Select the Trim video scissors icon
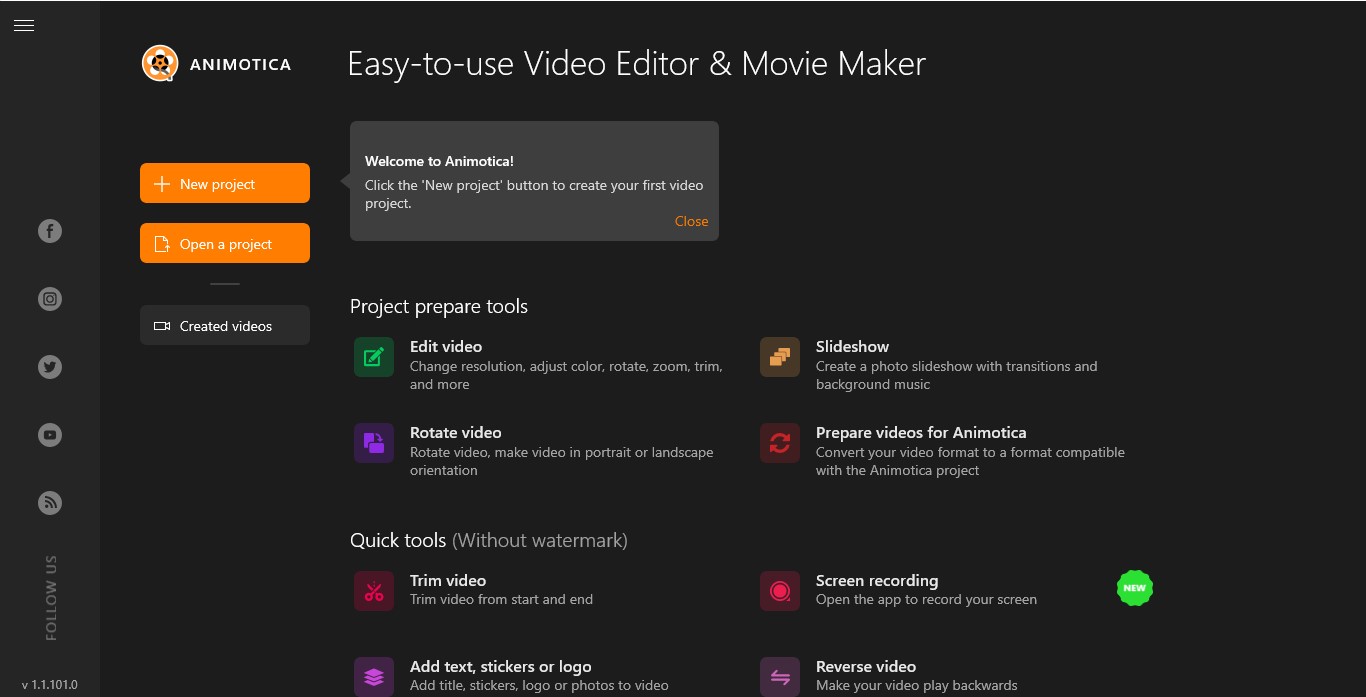The width and height of the screenshot is (1366, 697). pyautogui.click(x=373, y=591)
